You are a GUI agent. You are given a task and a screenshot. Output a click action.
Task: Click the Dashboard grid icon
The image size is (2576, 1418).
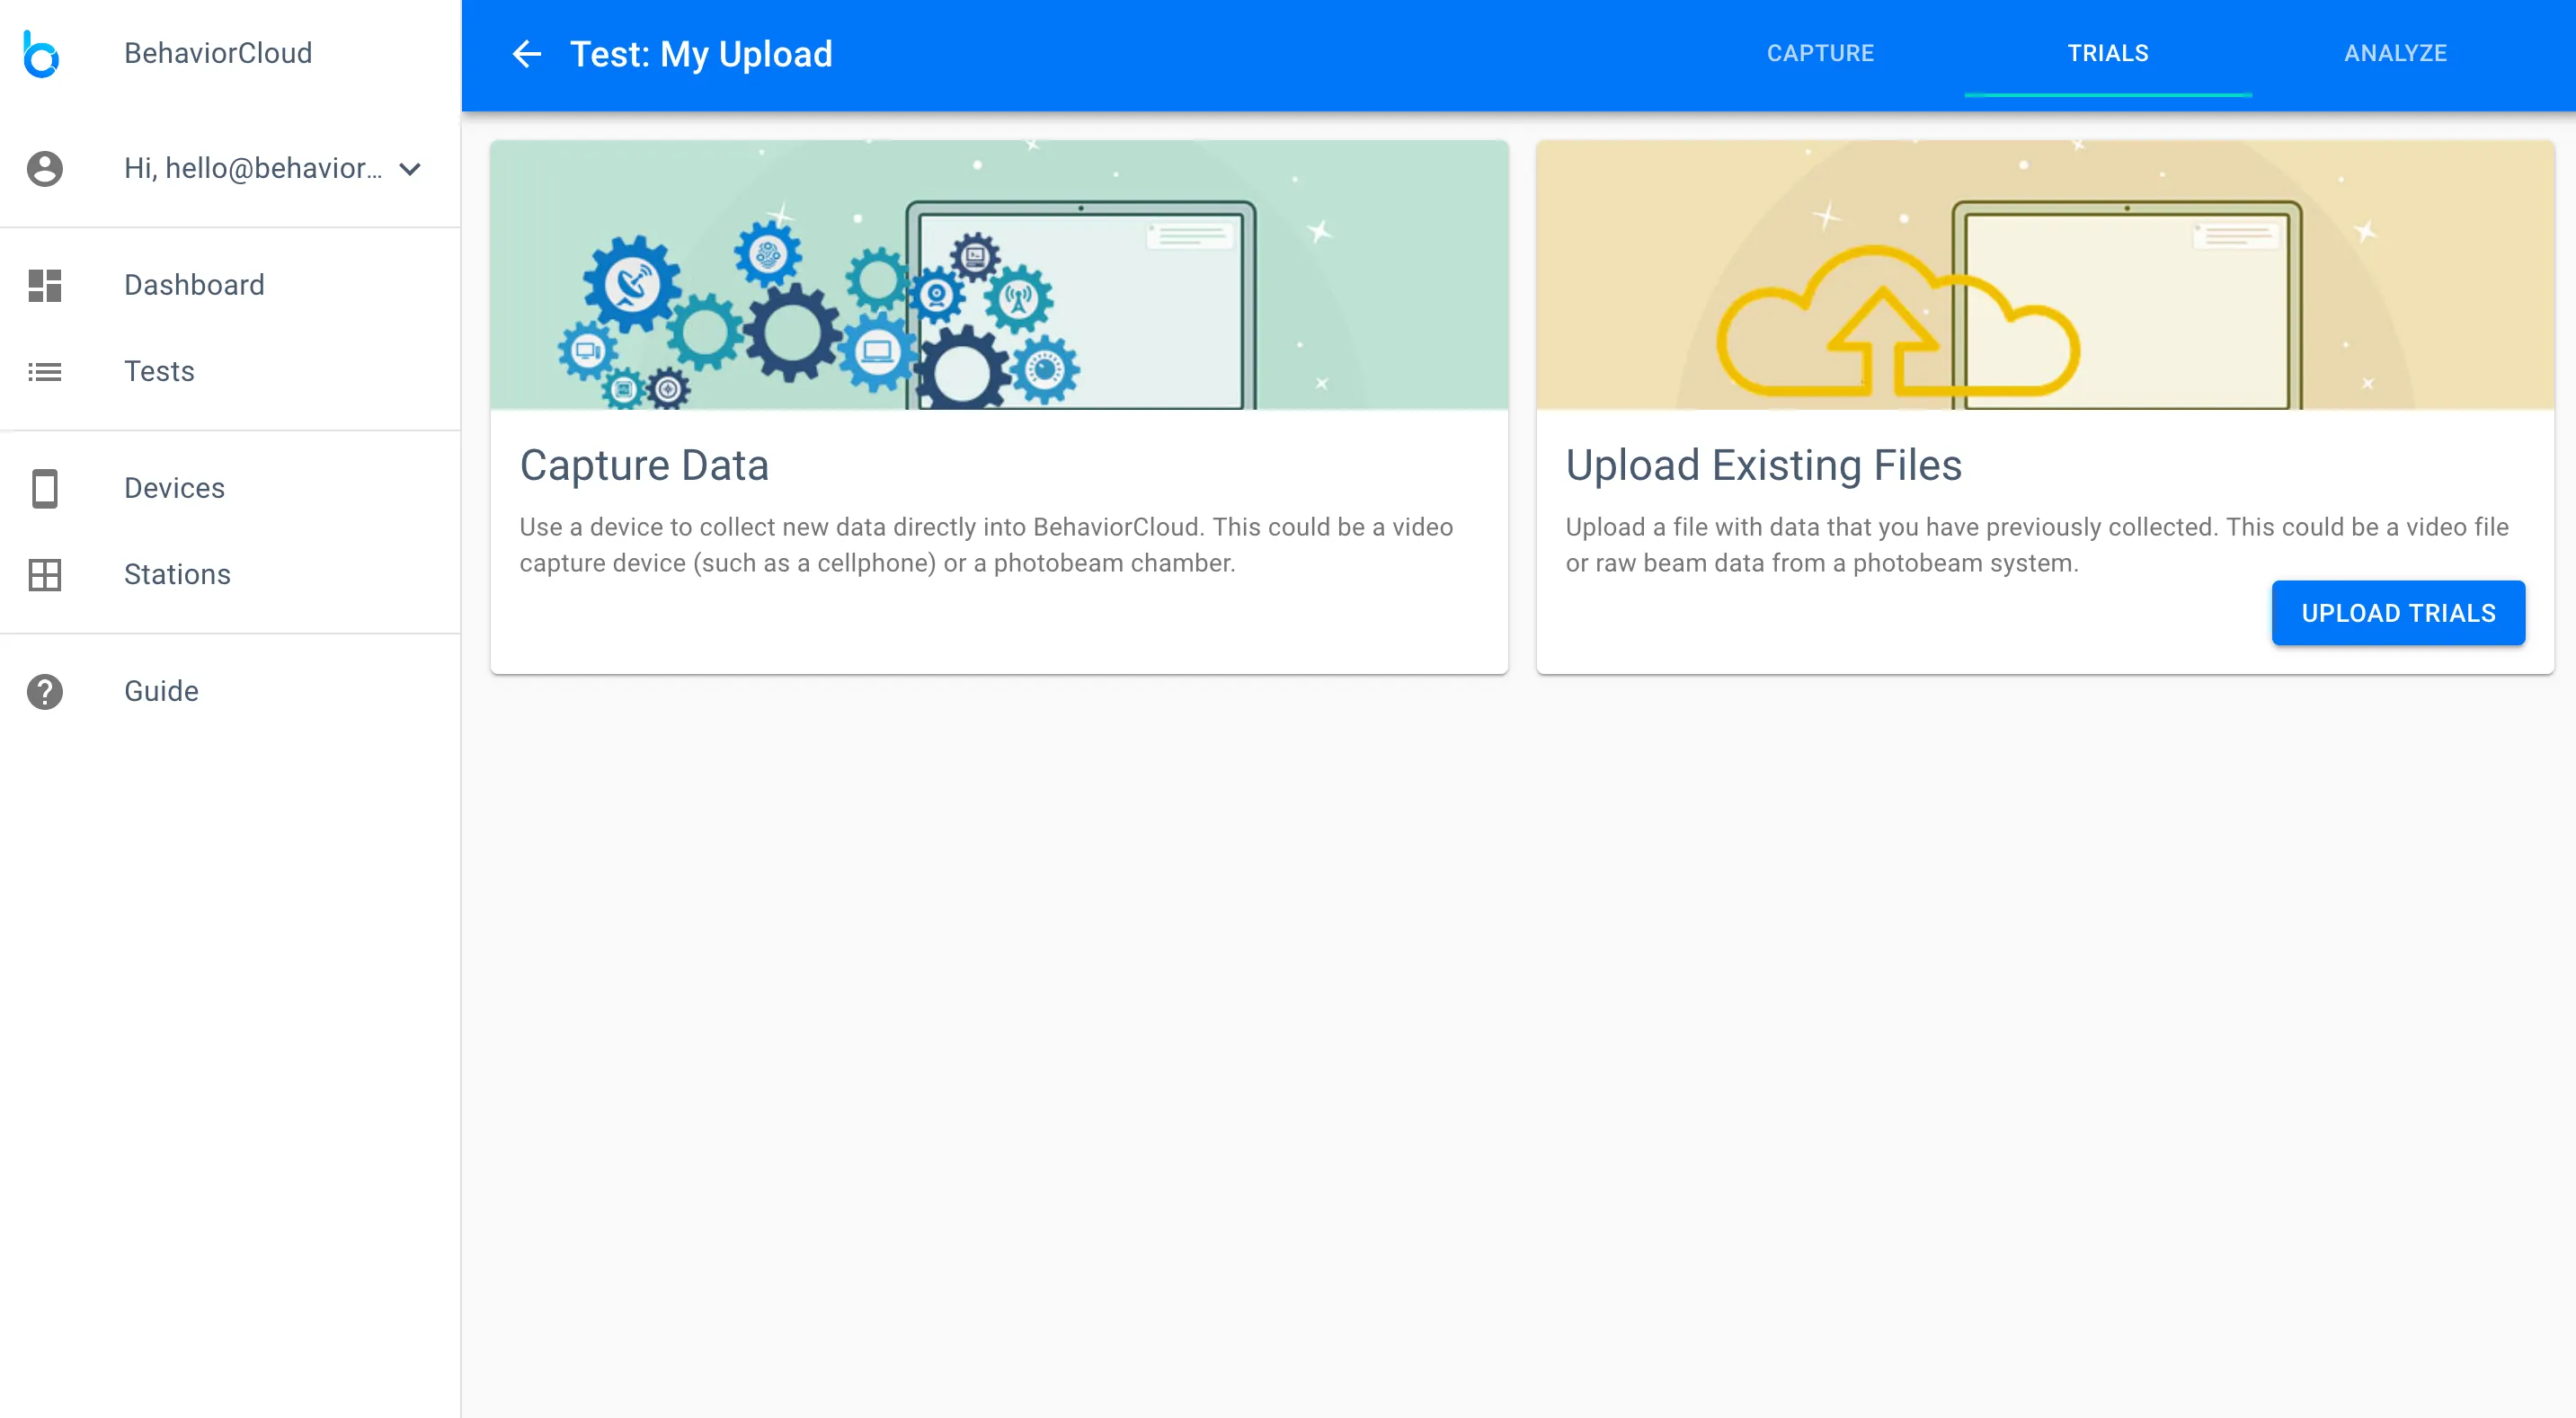45,285
